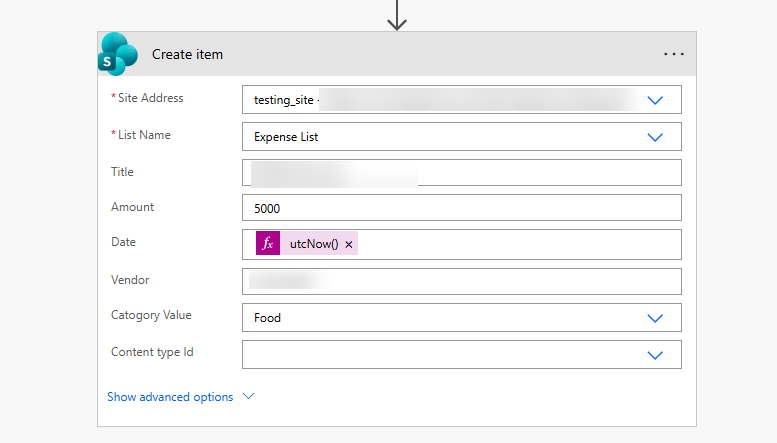The width and height of the screenshot is (777, 443).
Task: Click the Food category value text
Action: click(x=267, y=318)
